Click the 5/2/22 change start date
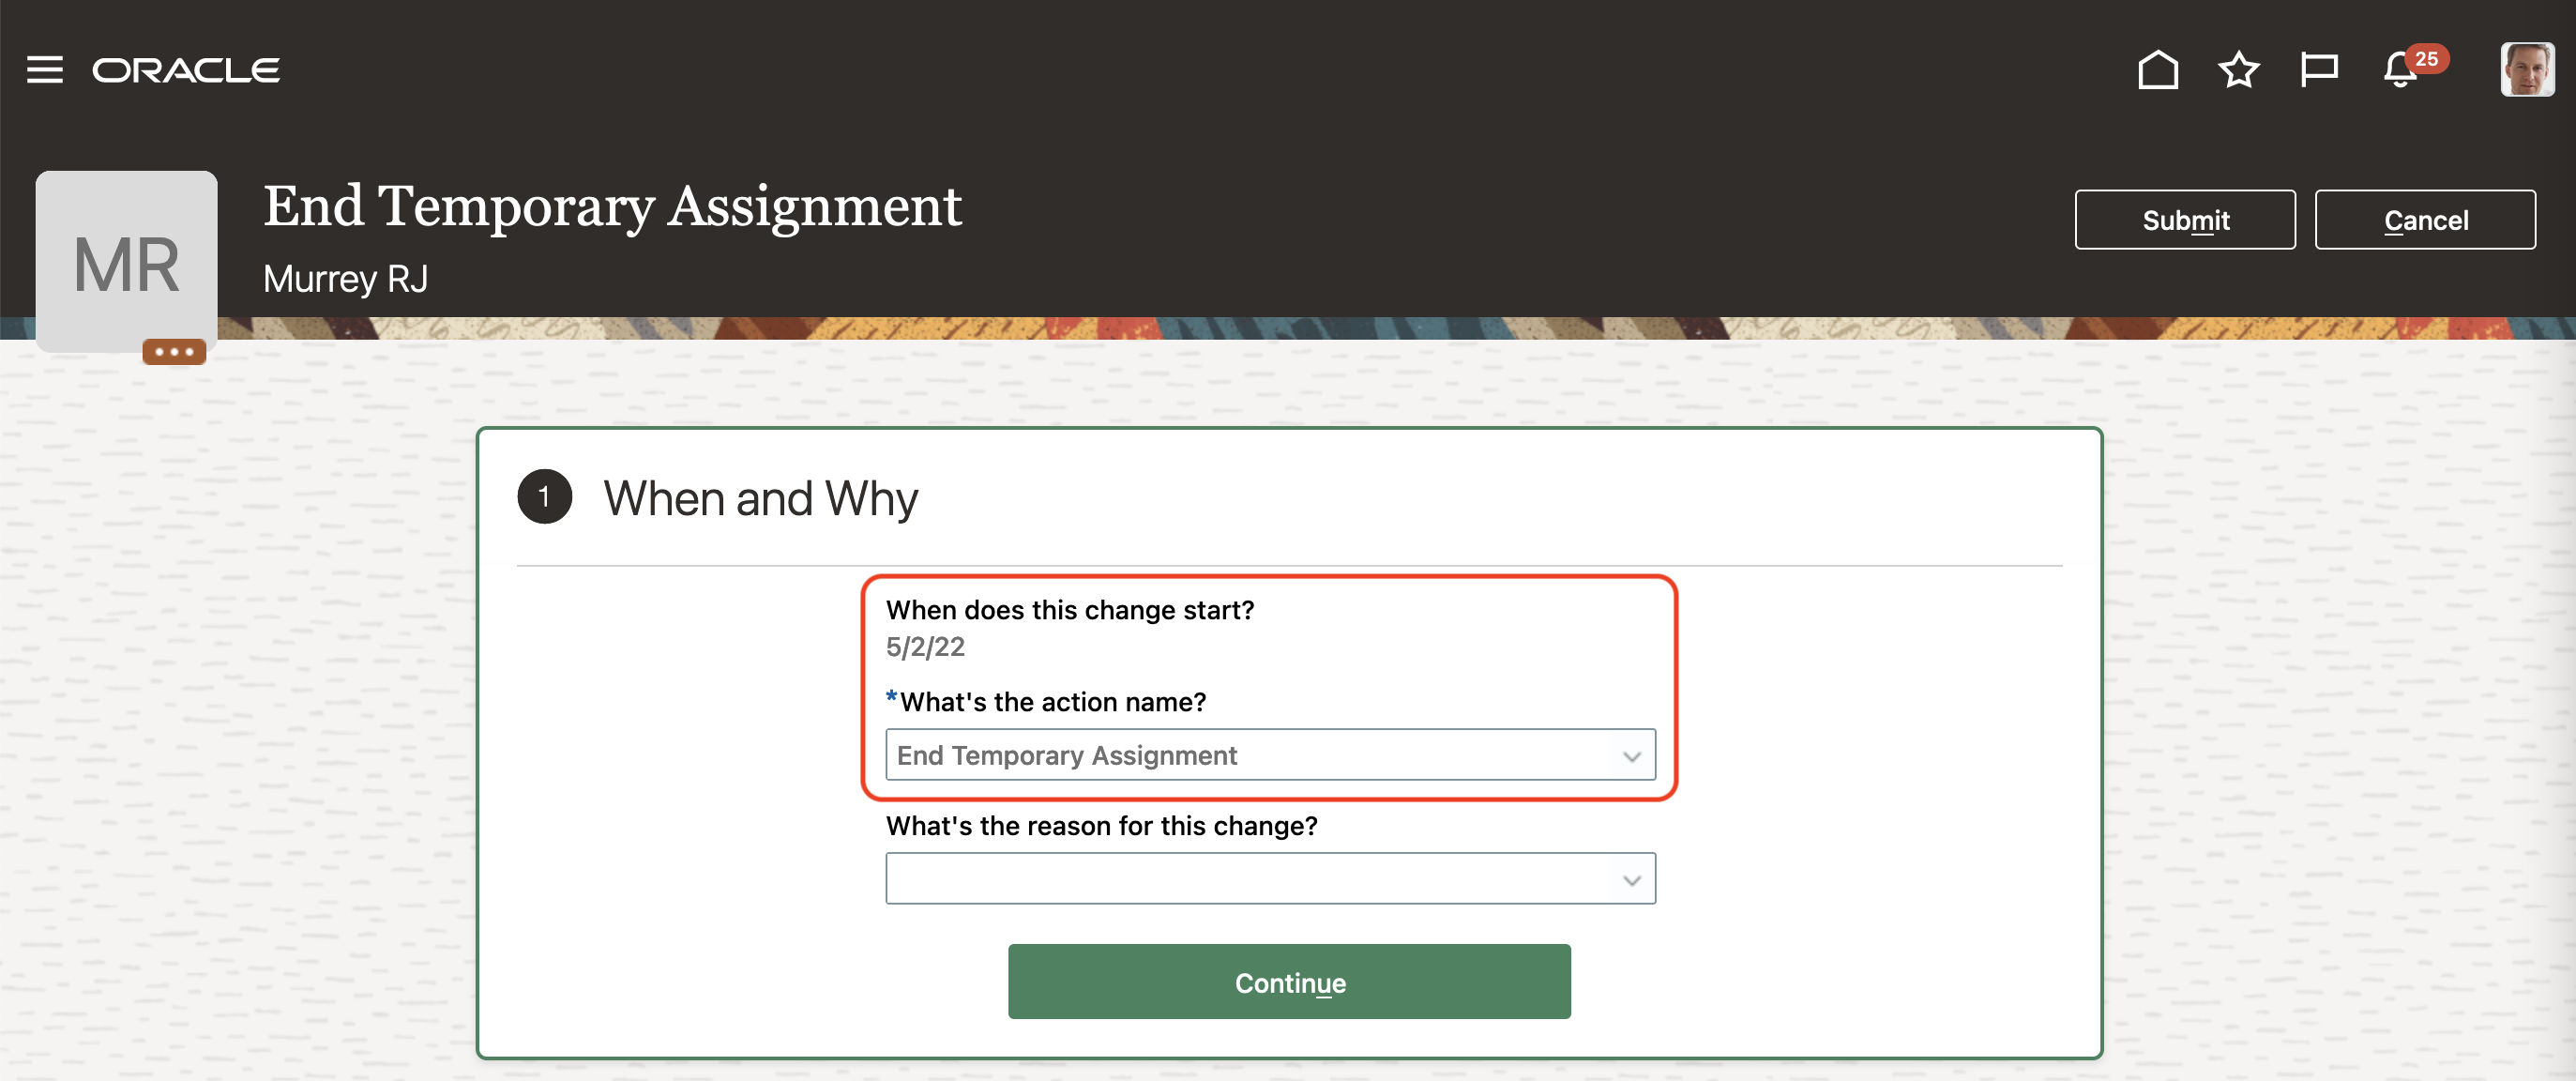 tap(925, 647)
